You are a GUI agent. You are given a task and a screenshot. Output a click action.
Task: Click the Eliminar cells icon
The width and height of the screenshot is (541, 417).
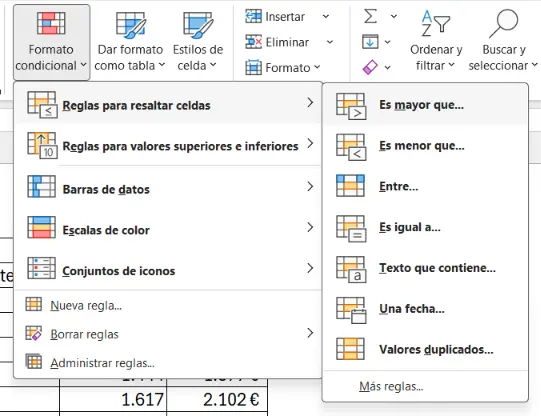coord(253,42)
